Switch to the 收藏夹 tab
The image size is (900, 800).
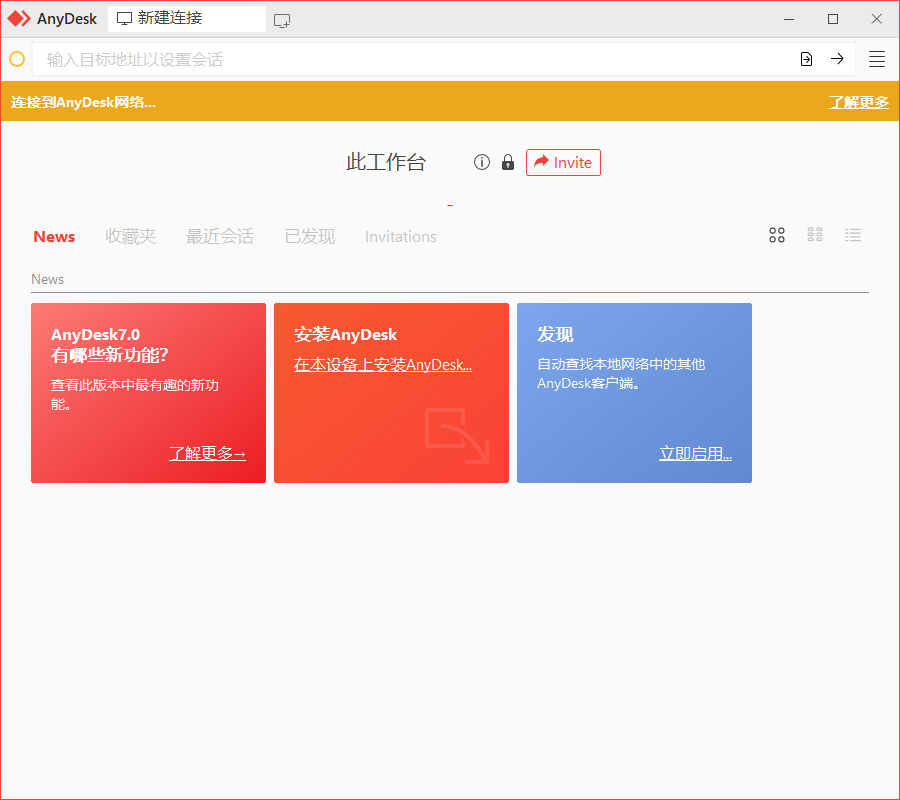tap(130, 236)
